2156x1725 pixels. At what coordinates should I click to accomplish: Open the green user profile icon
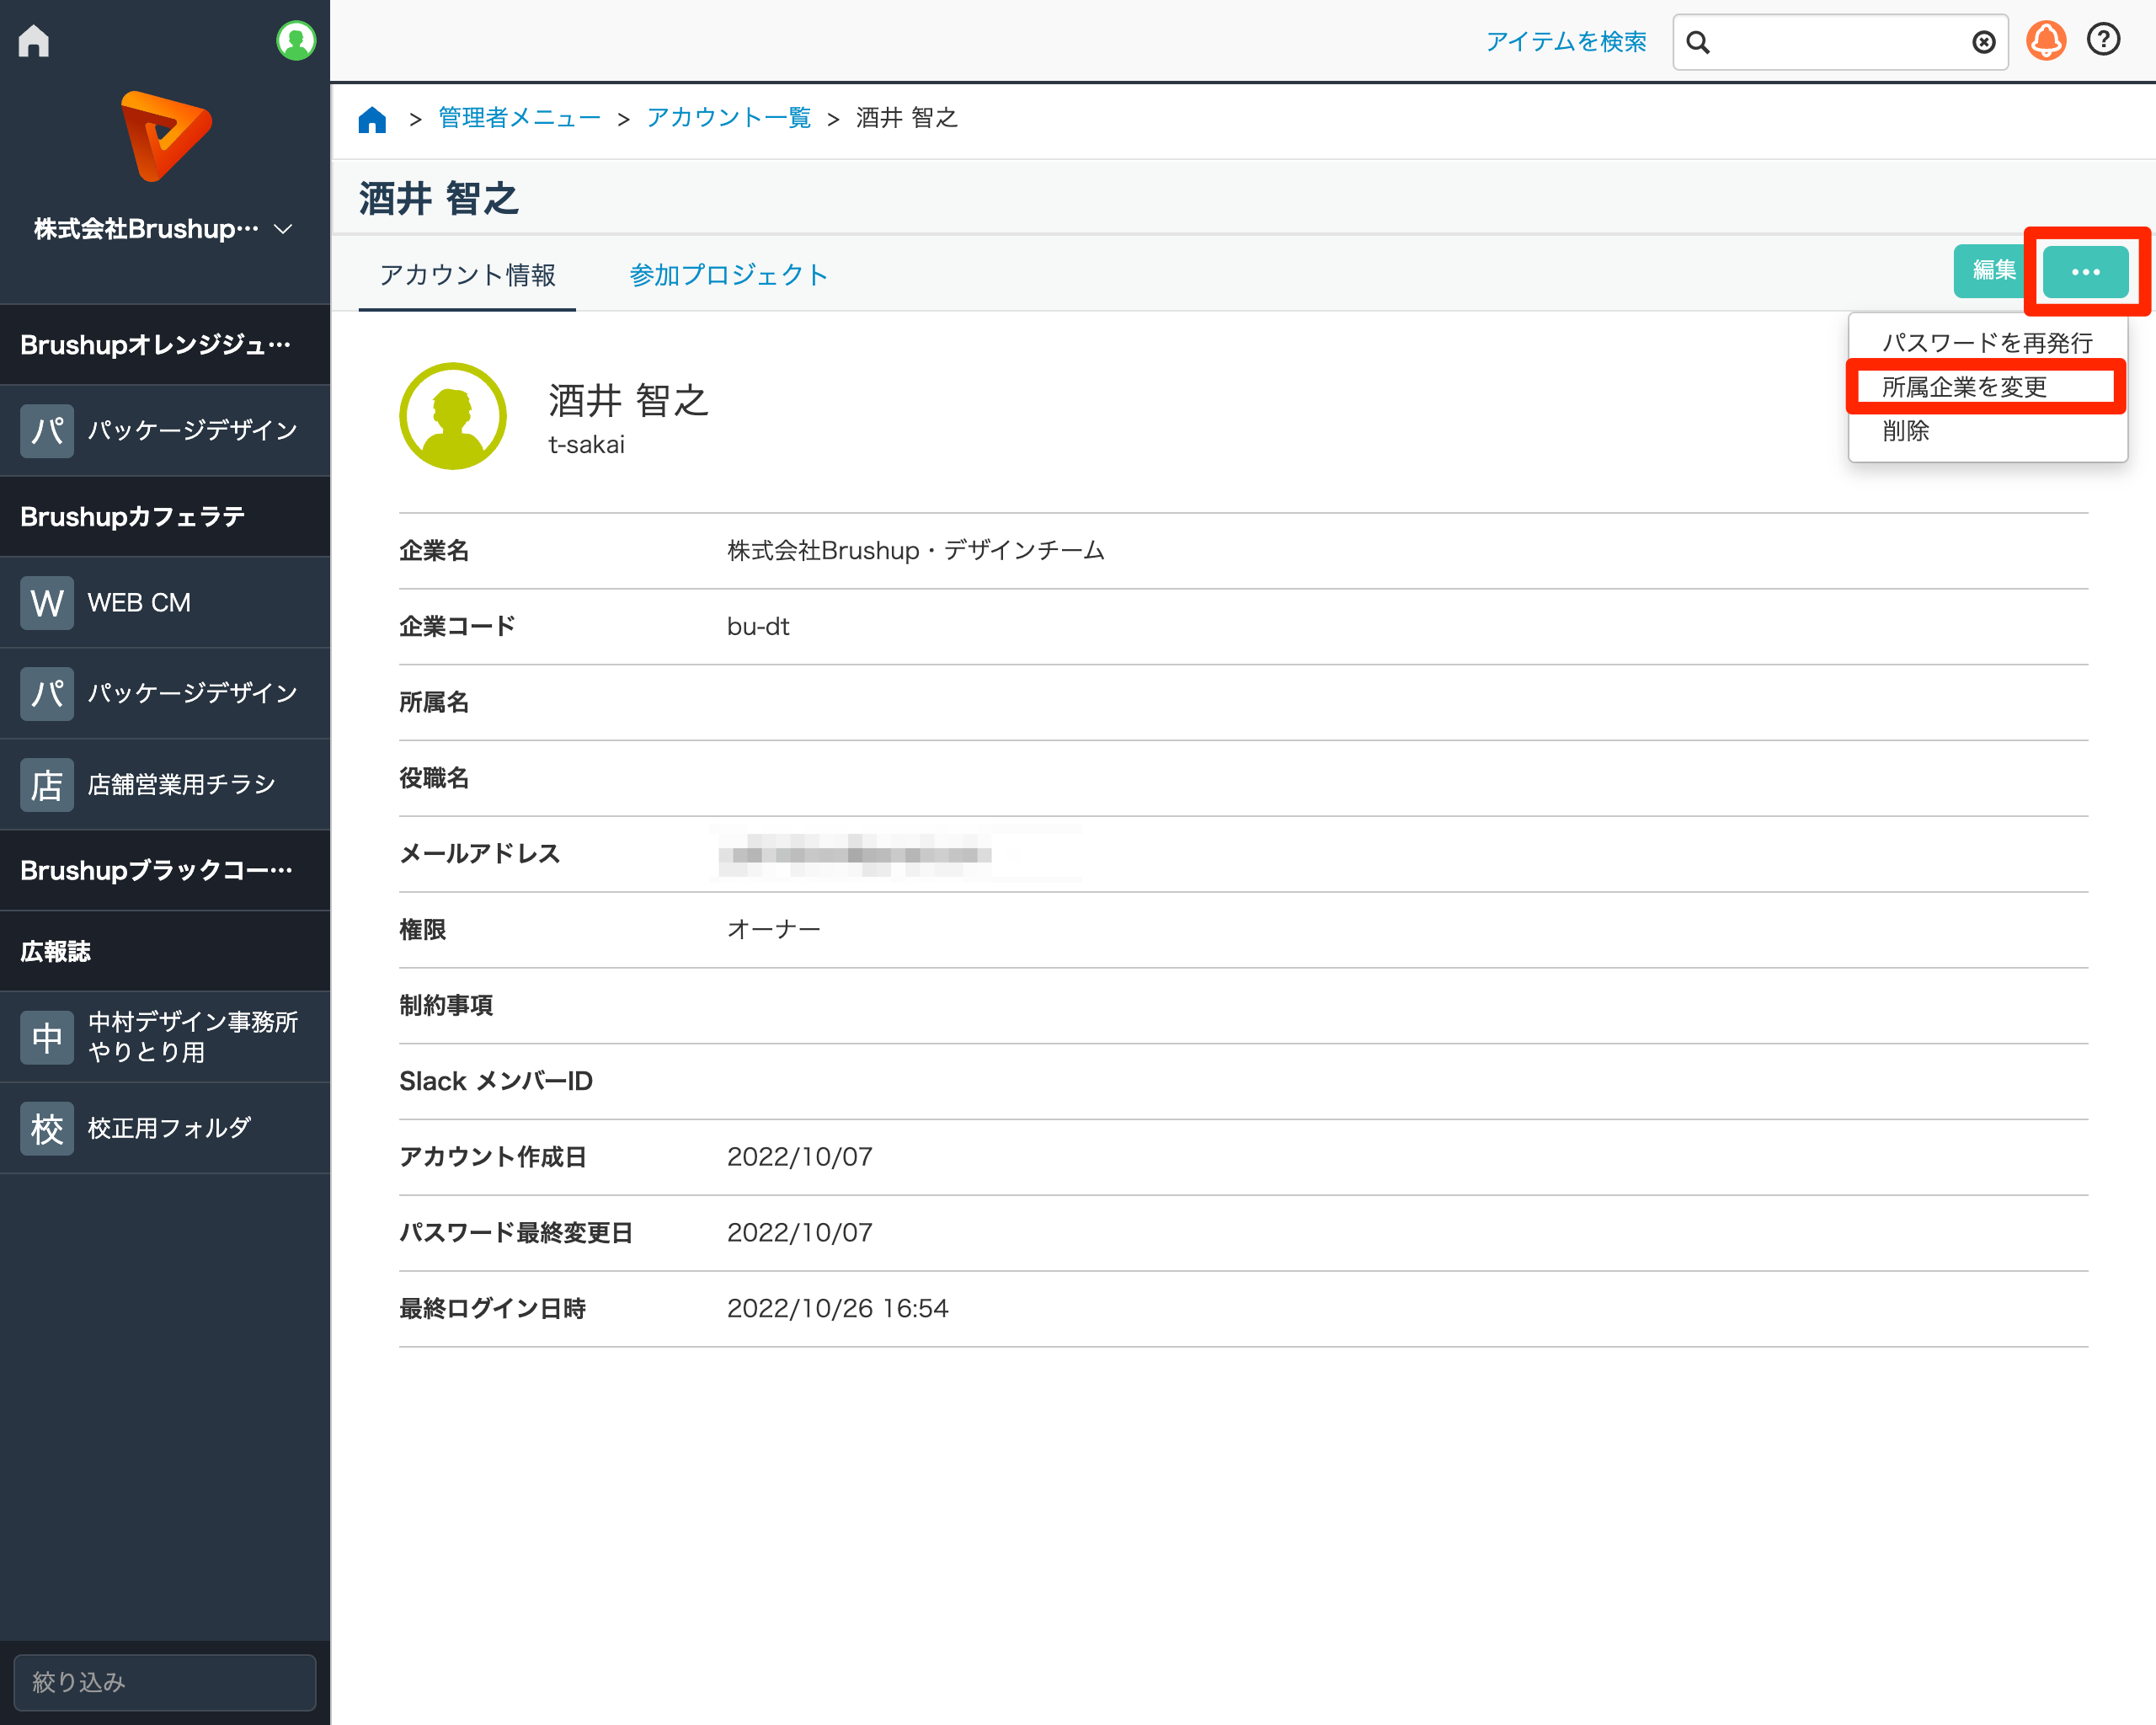pyautogui.click(x=295, y=41)
